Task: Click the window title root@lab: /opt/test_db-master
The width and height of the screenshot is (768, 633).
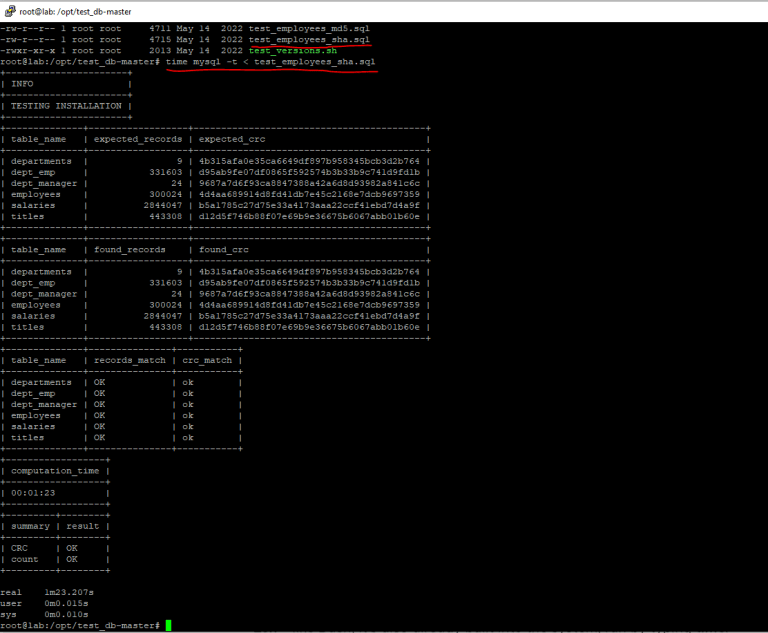Action: [x=75, y=11]
